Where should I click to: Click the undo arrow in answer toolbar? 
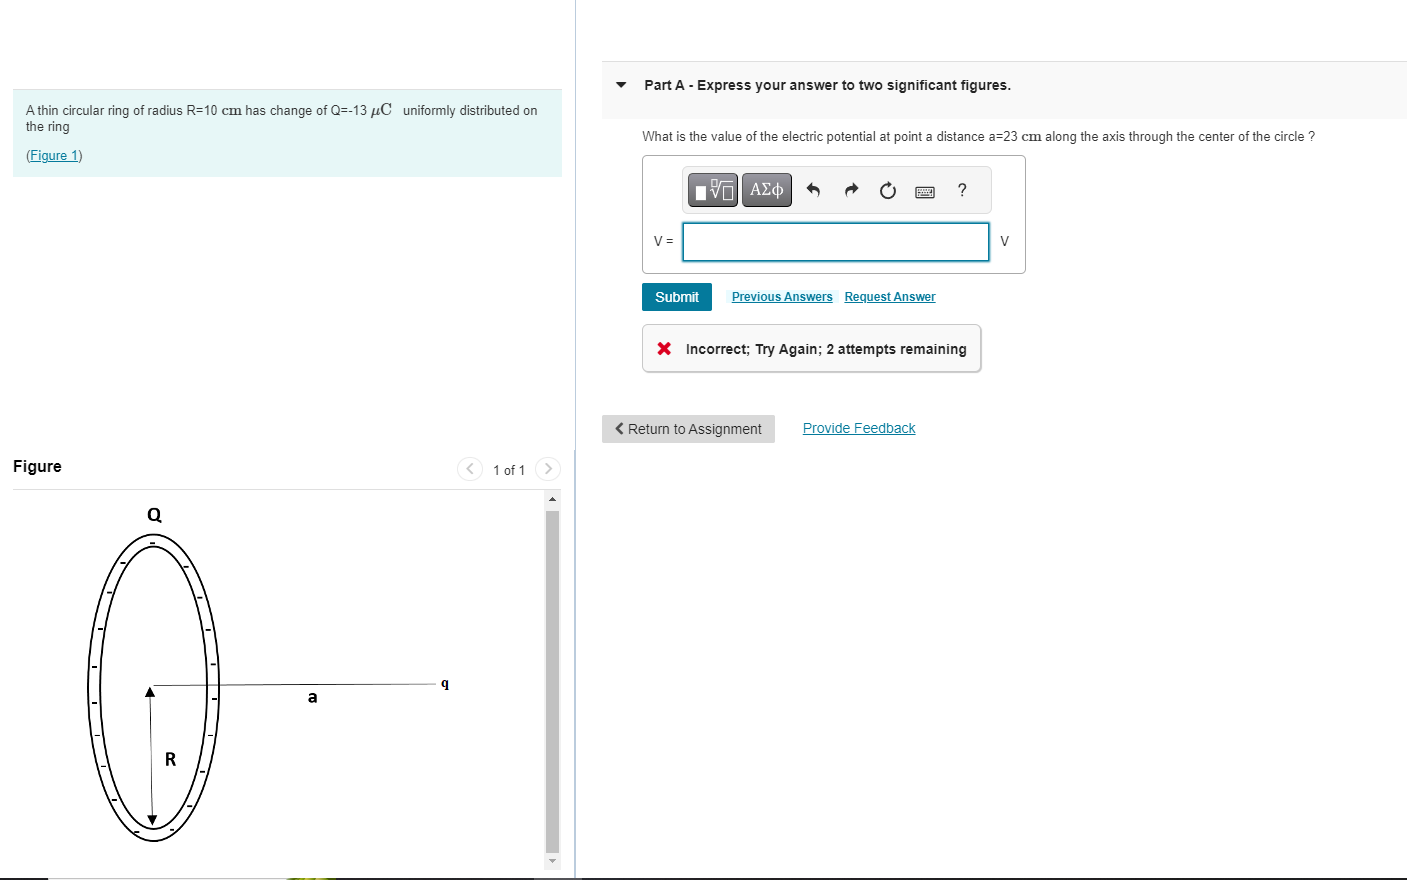[813, 189]
